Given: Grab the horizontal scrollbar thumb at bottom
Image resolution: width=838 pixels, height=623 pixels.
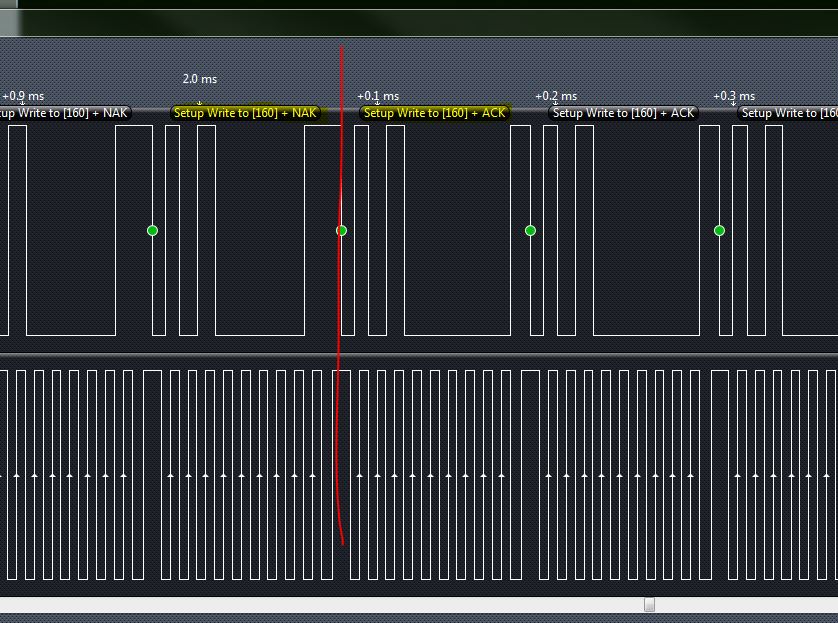Looking at the screenshot, I should click(649, 604).
